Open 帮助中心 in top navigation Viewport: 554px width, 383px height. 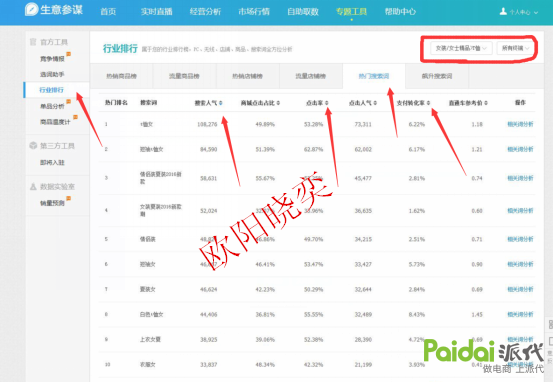(x=400, y=12)
